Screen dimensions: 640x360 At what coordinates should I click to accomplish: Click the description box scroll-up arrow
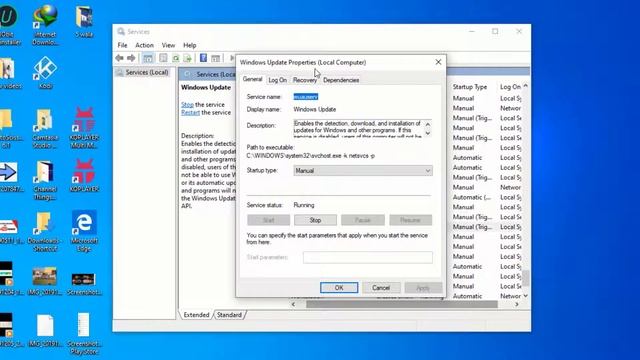(x=428, y=124)
